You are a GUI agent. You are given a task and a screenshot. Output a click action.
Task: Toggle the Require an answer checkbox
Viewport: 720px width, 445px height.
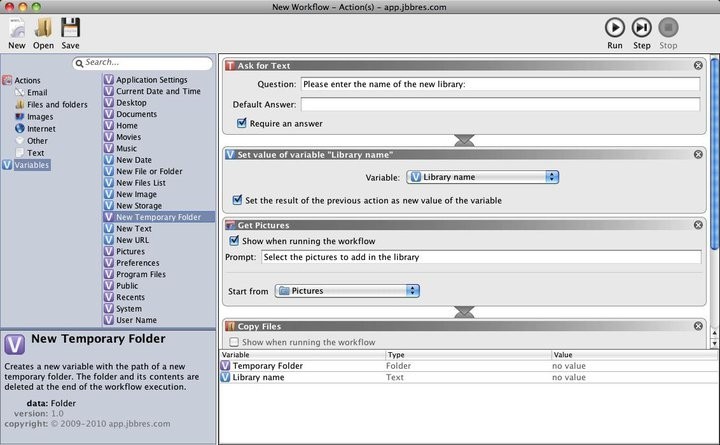click(x=241, y=124)
